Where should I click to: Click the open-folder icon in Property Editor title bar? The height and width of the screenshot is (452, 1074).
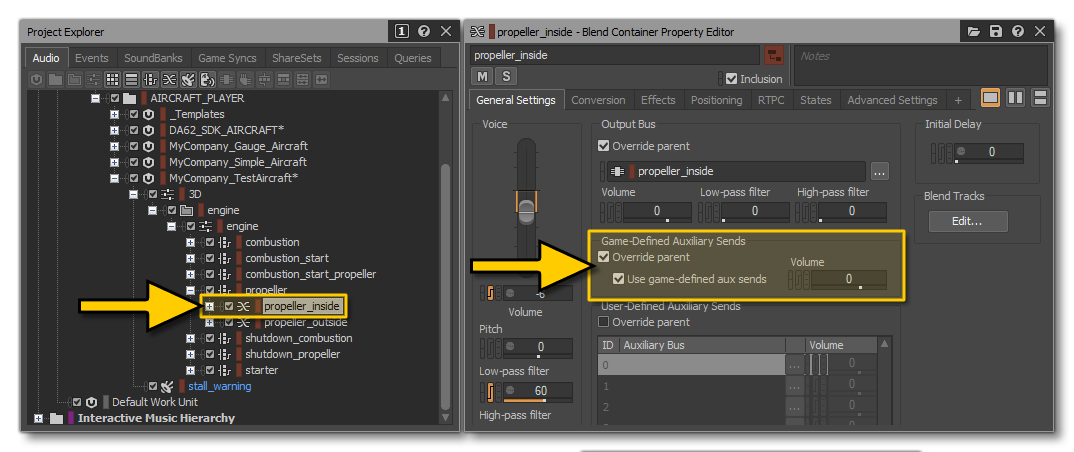click(974, 32)
